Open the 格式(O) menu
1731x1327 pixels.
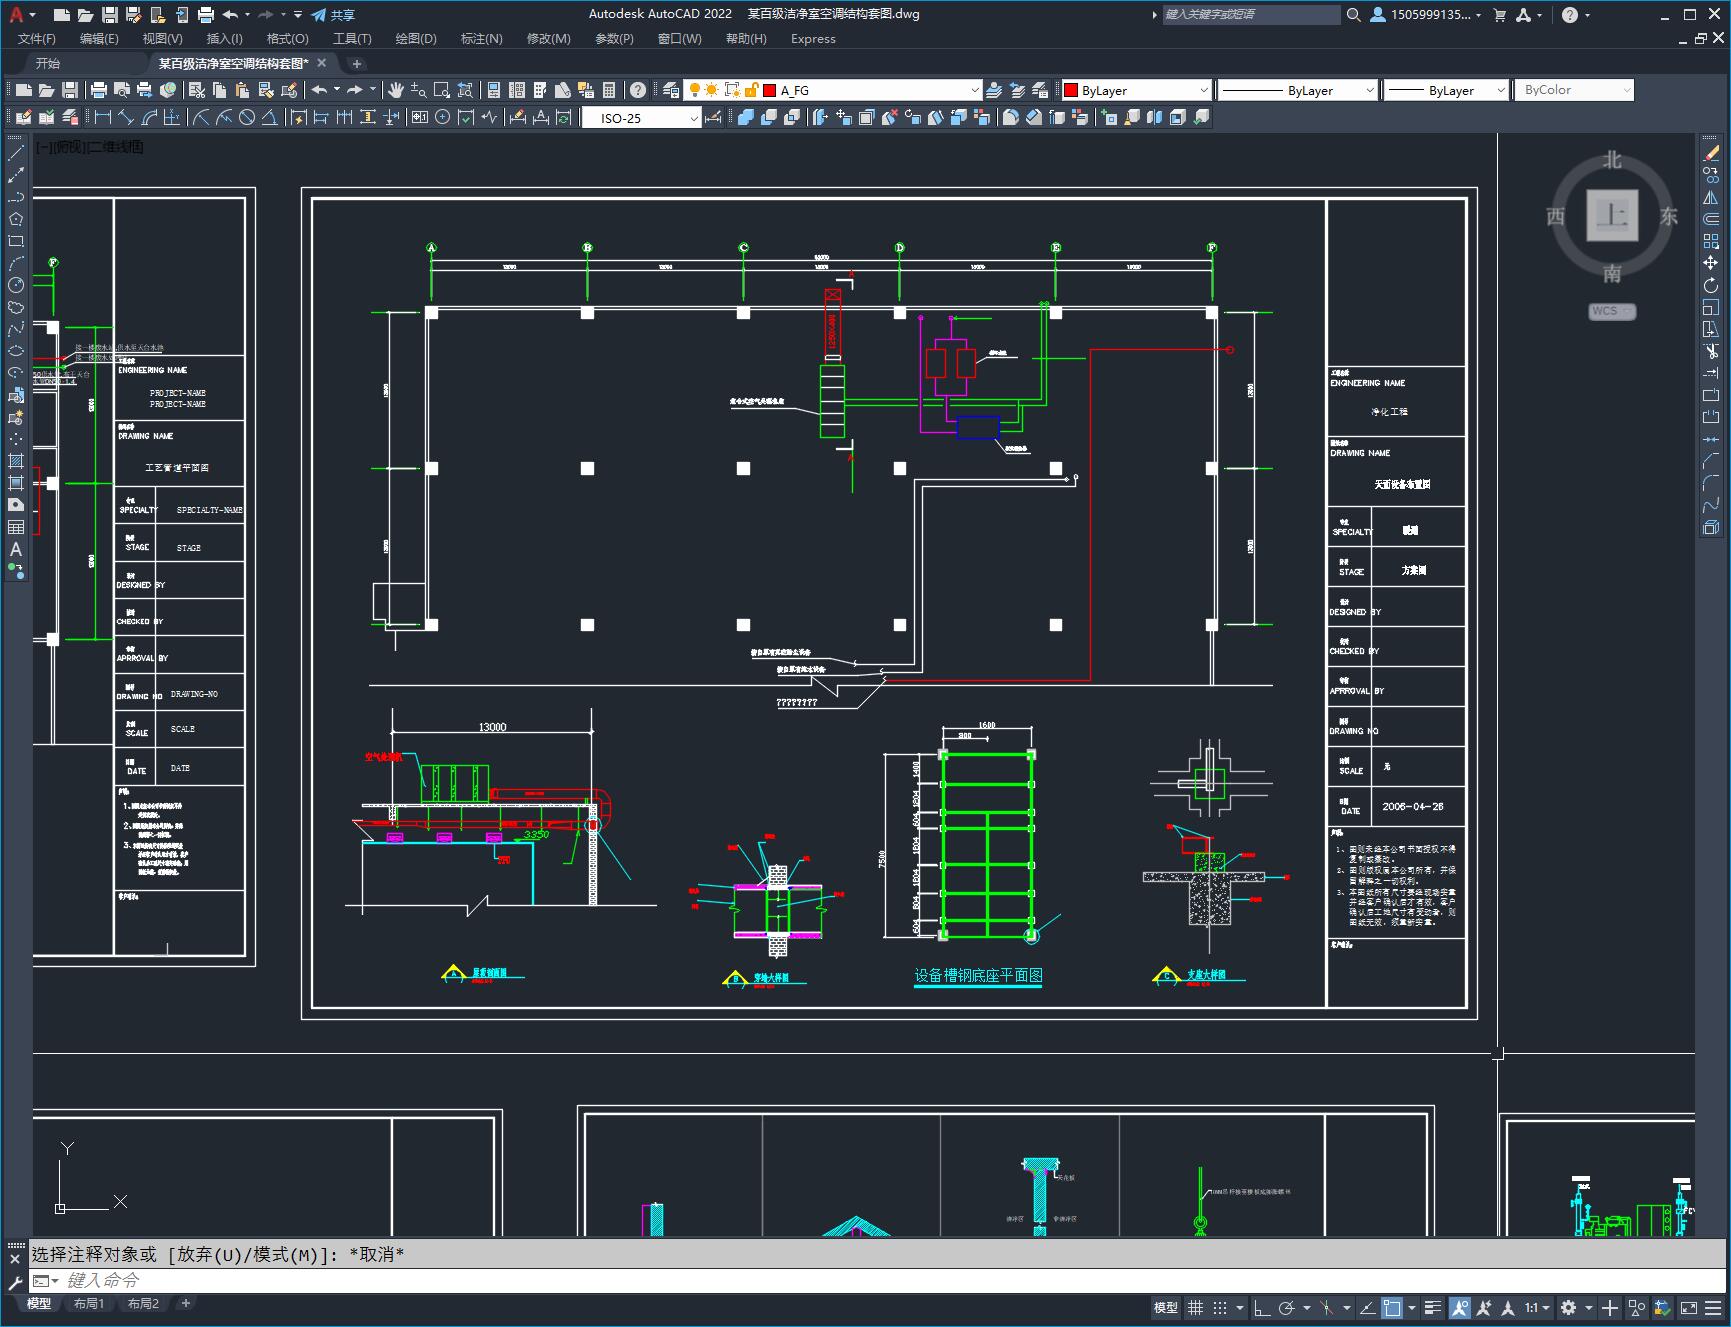(x=287, y=39)
